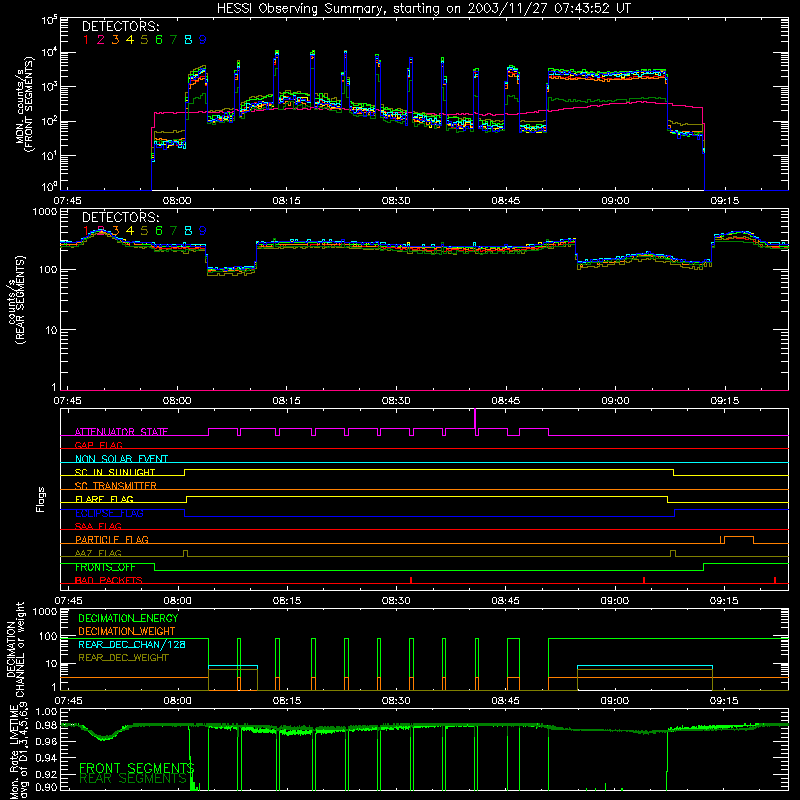Click the 09:00 tick label under the rear segments plot
800x800 pixels.
coord(615,401)
